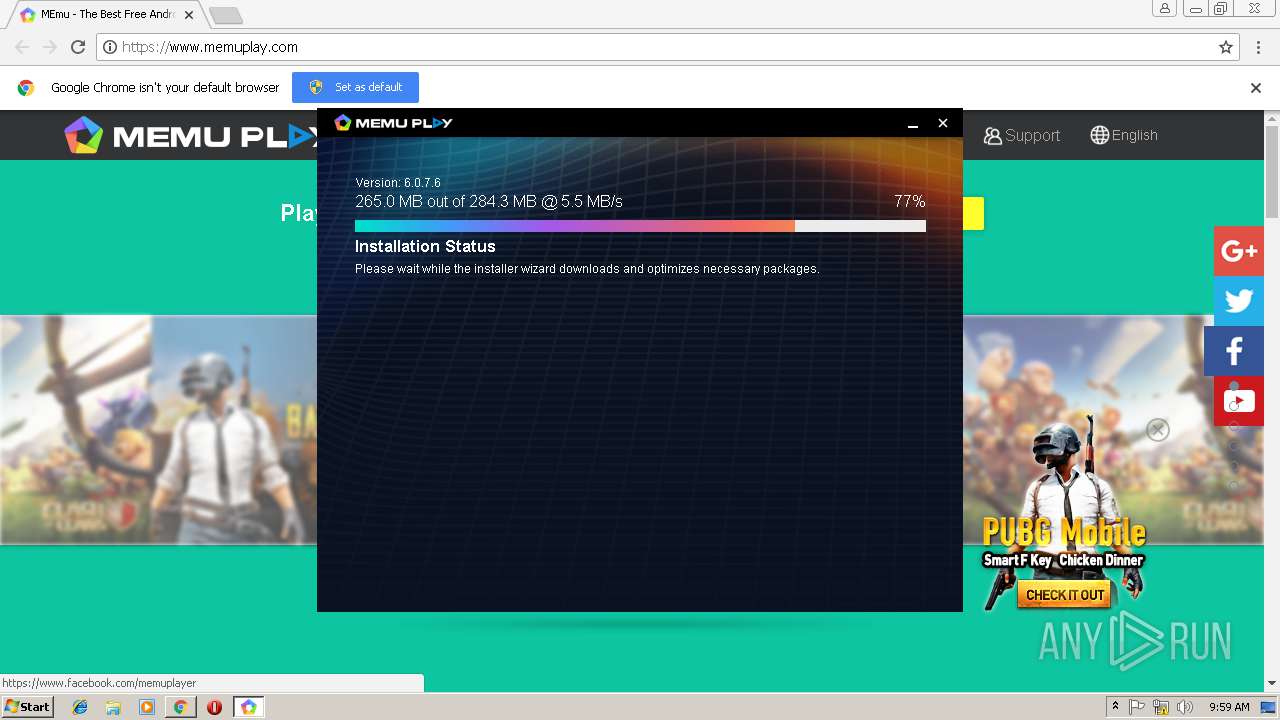
Task: Select the MEmu browser tab
Action: (105, 15)
